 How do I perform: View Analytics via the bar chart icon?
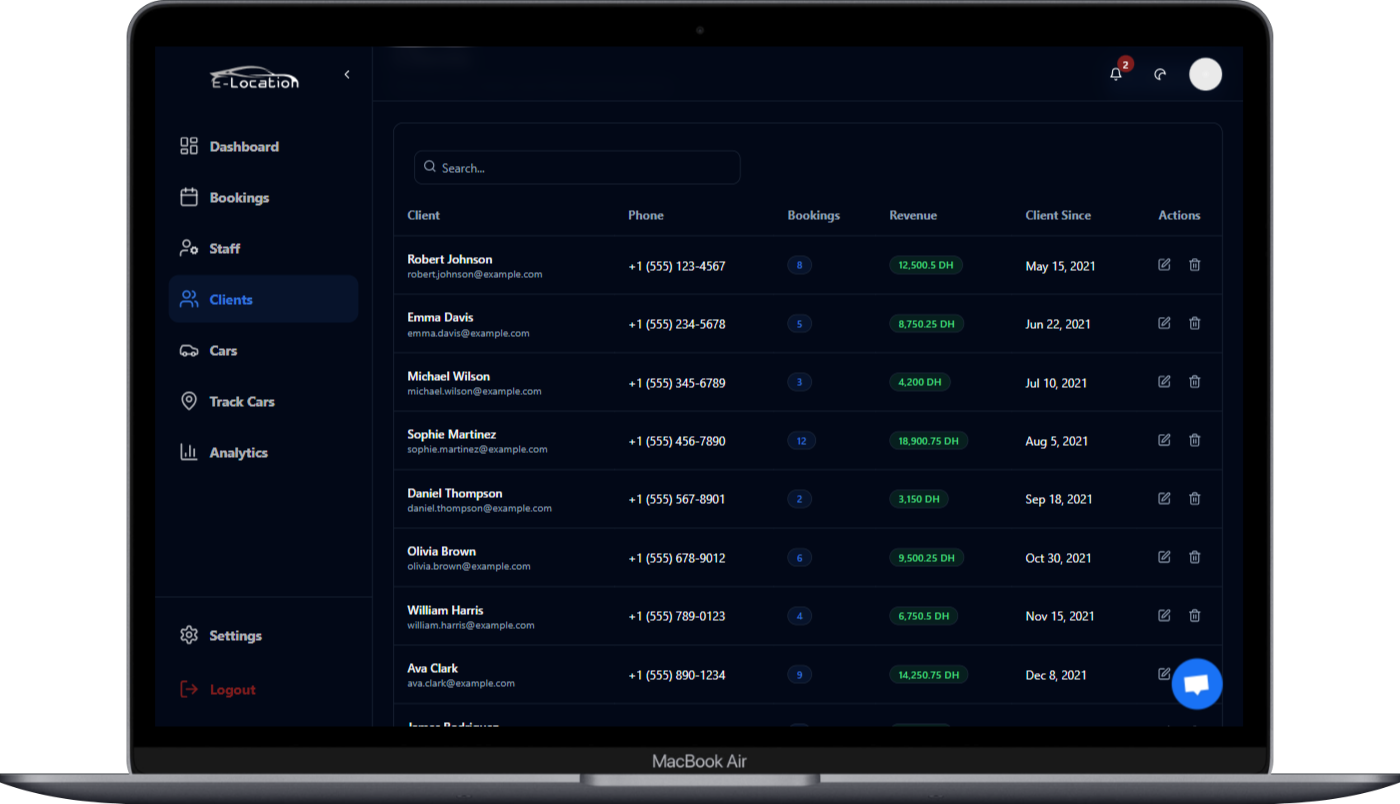pyautogui.click(x=188, y=452)
